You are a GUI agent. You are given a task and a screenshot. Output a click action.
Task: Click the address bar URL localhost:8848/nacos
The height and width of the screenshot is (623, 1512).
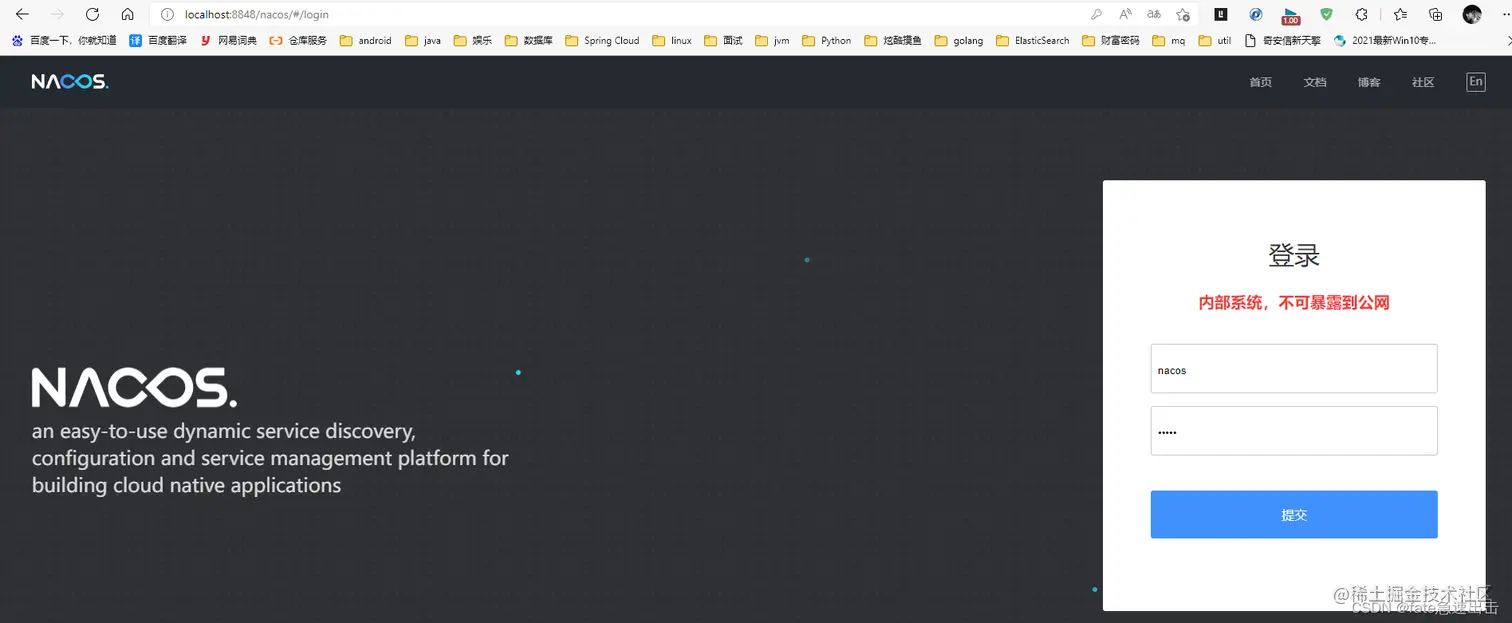[x=257, y=15]
